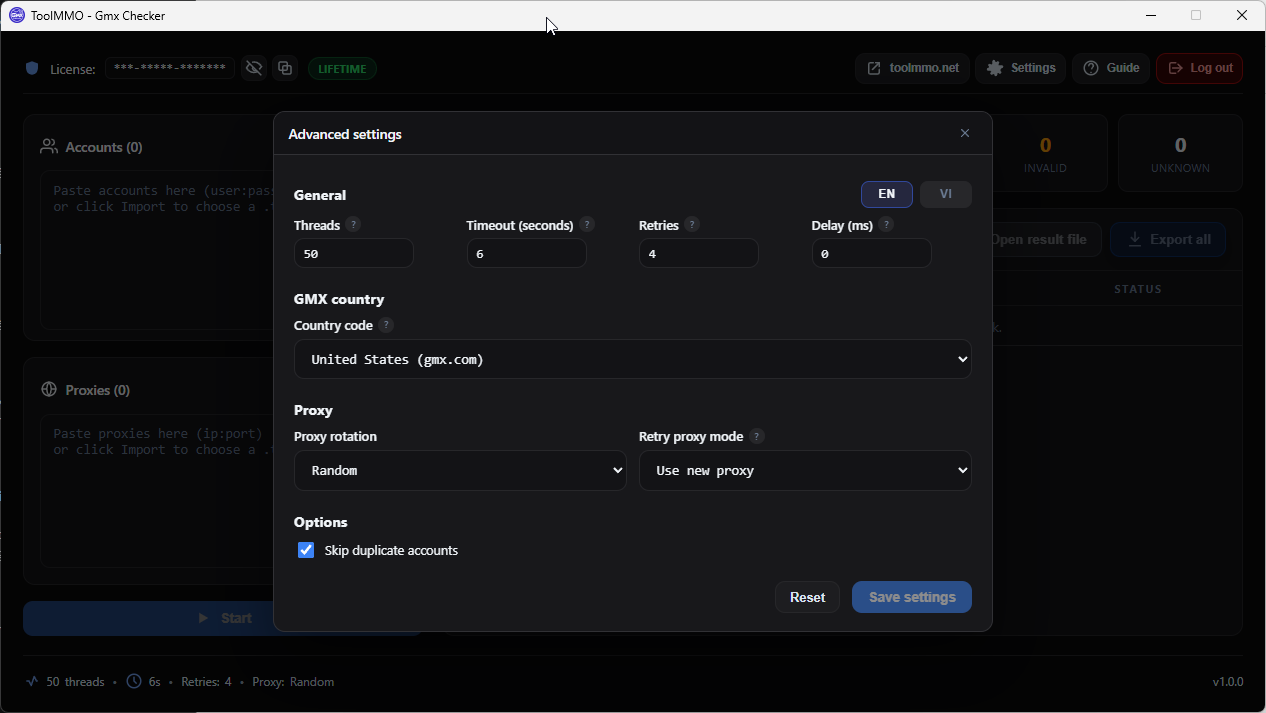Toggle license key visibility eye icon
1266x713 pixels.
click(x=254, y=68)
